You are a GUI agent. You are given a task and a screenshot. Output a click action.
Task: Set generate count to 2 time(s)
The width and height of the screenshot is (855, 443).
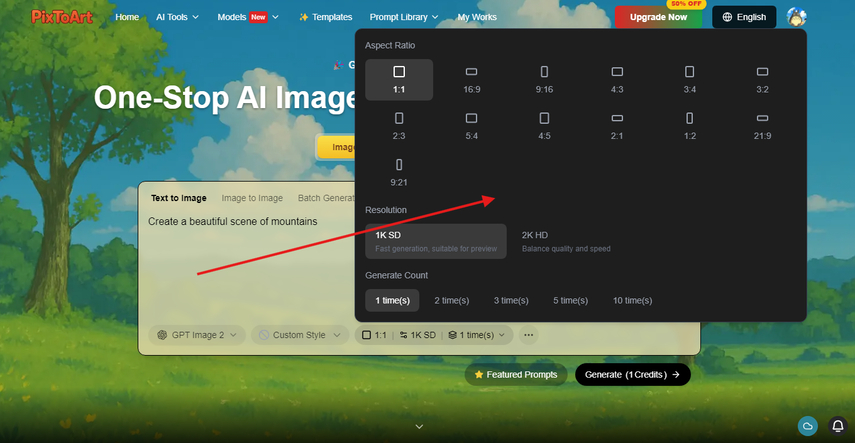[x=451, y=301]
